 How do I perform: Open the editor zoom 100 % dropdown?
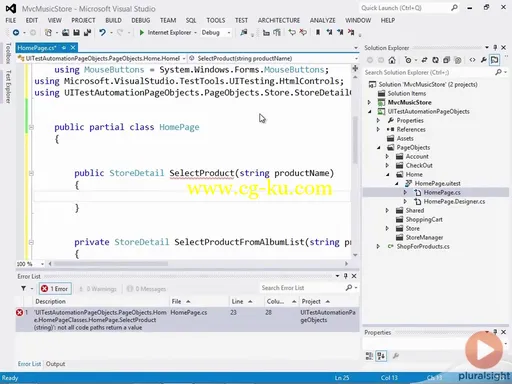point(42,264)
